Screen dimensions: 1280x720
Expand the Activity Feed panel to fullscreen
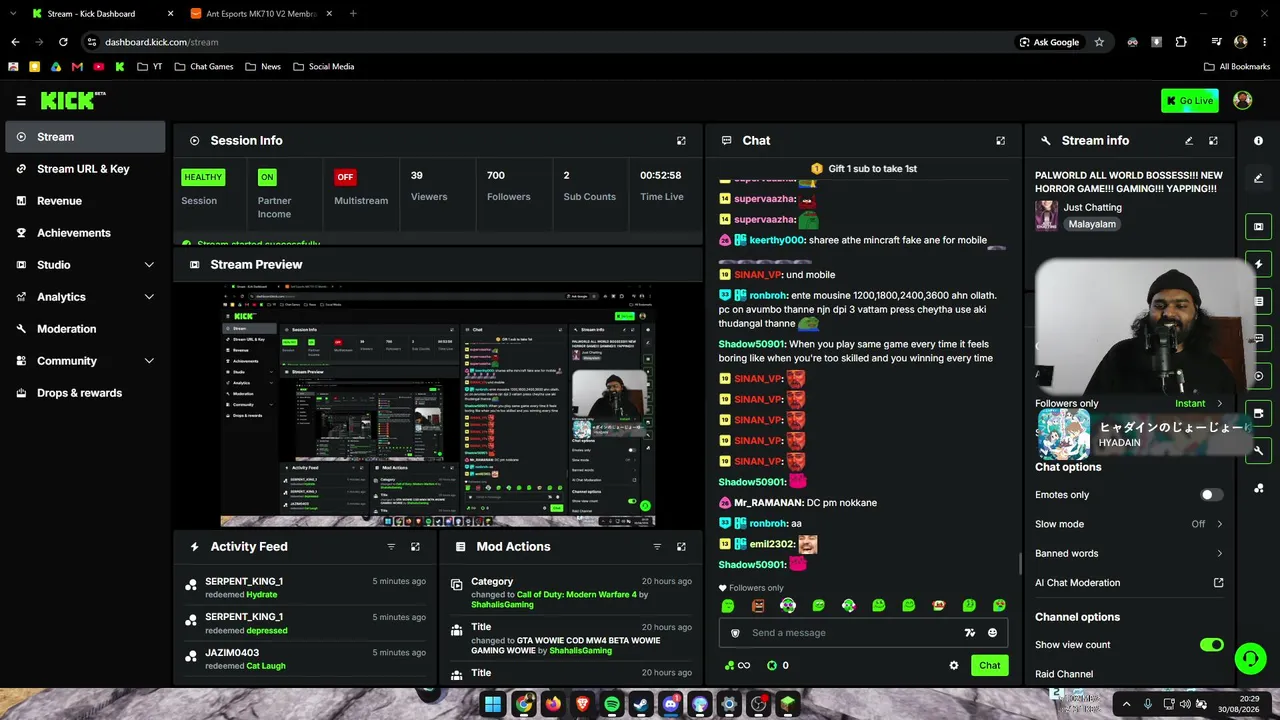[415, 547]
